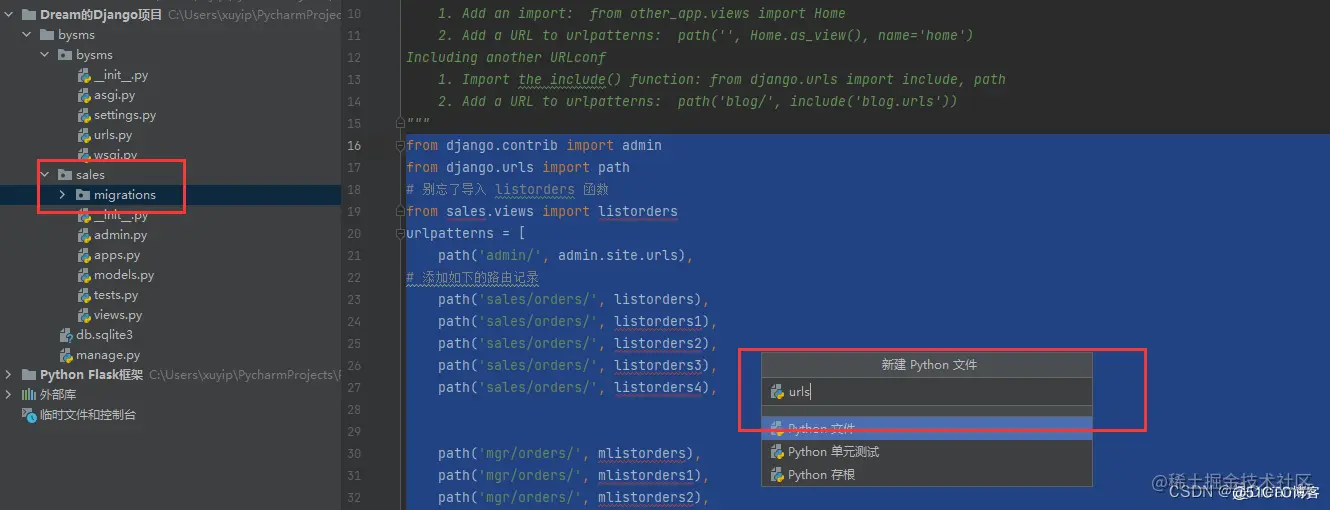This screenshot has height=510, width=1330.
Task: Click 'from sales.views import listorders' line
Action: click(542, 211)
